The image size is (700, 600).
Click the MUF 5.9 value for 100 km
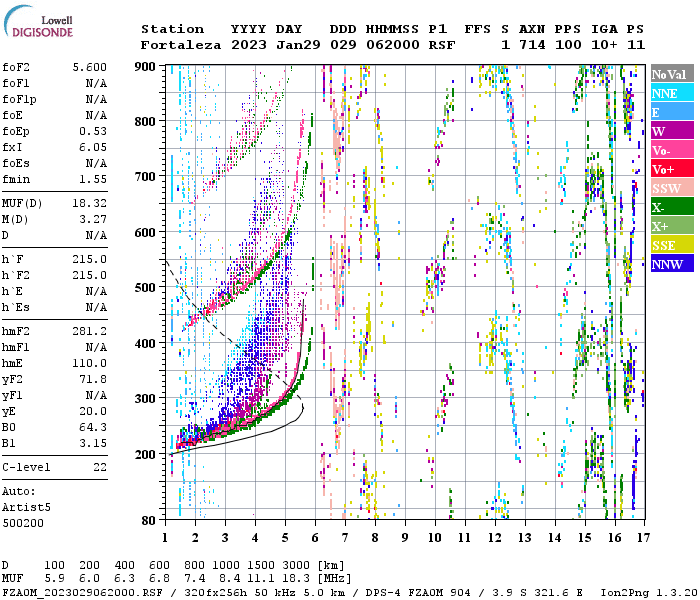(x=54, y=579)
